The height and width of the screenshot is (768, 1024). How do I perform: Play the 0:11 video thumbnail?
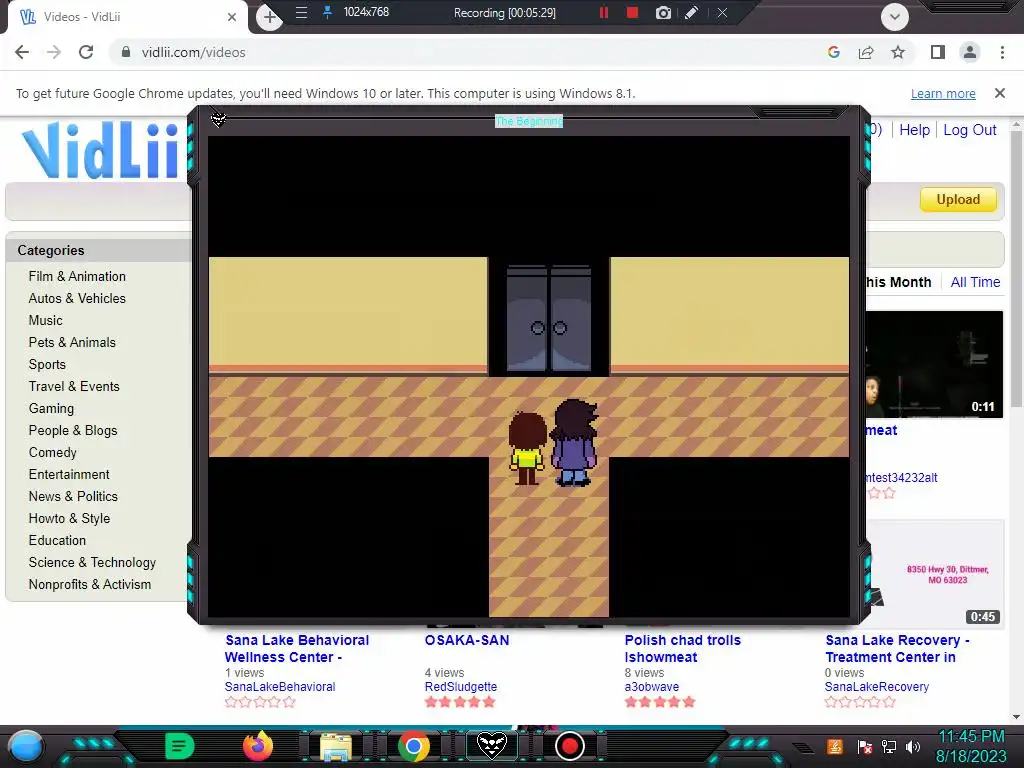coord(934,364)
